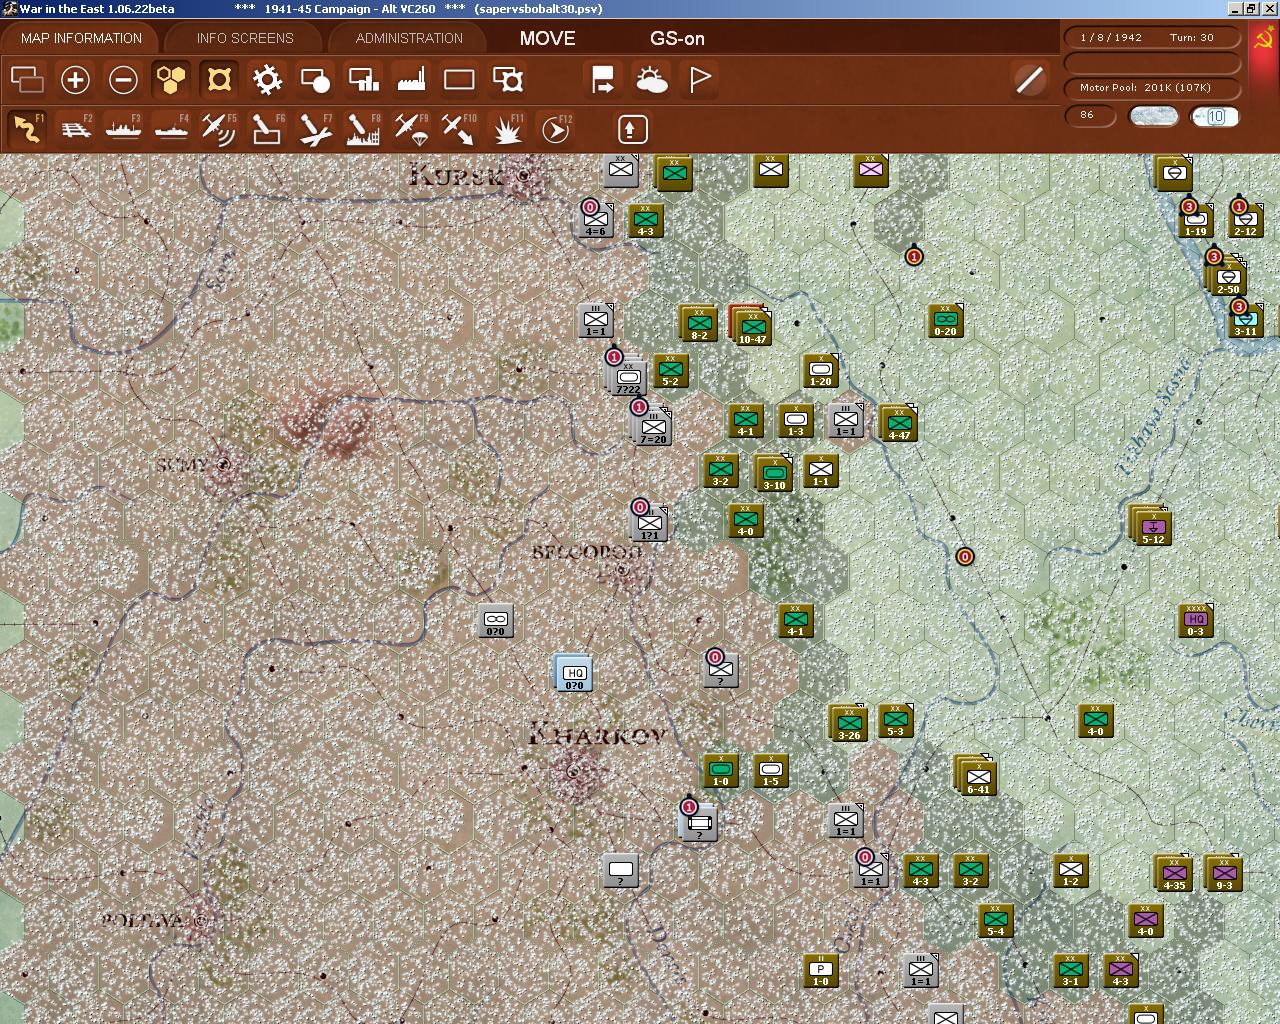Select the purple HQ 0-3 unit

pyautogui.click(x=1195, y=621)
